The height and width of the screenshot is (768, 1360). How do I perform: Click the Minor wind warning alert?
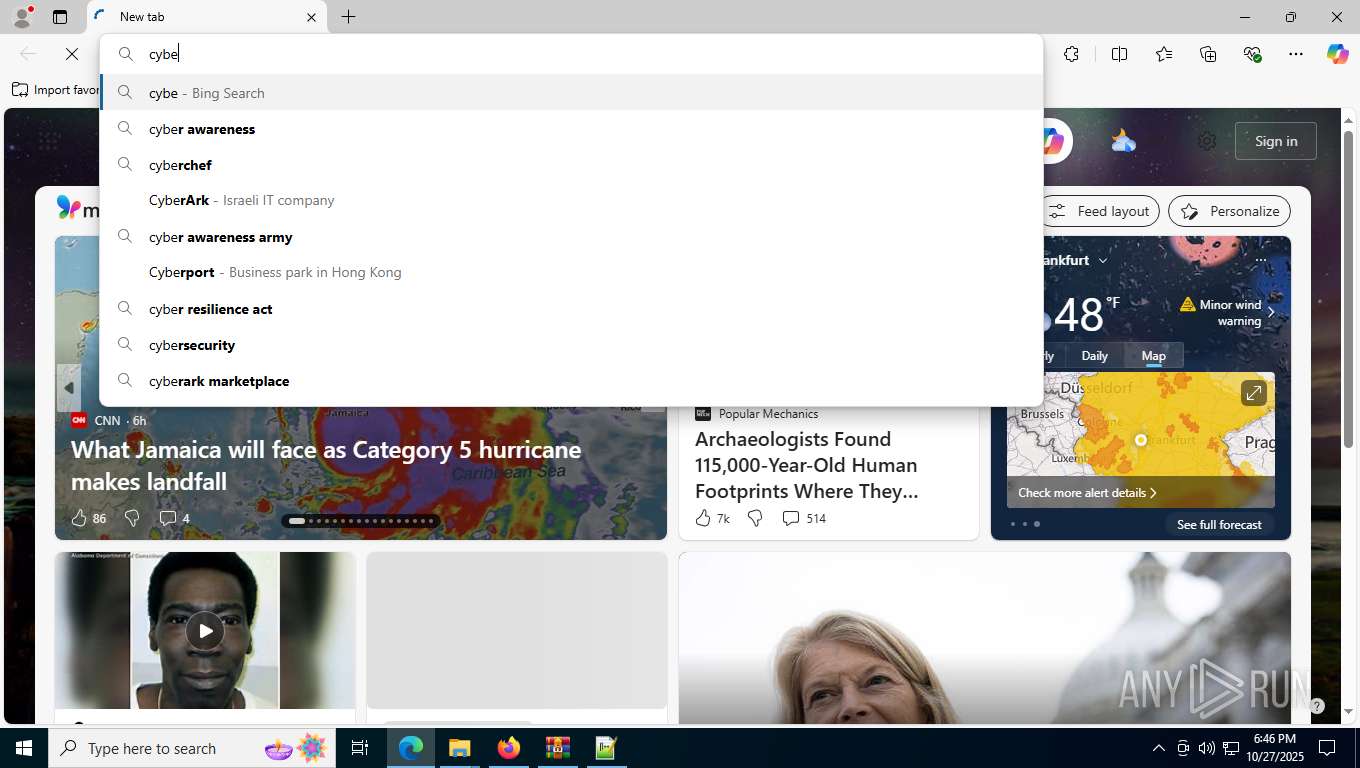(x=1221, y=313)
